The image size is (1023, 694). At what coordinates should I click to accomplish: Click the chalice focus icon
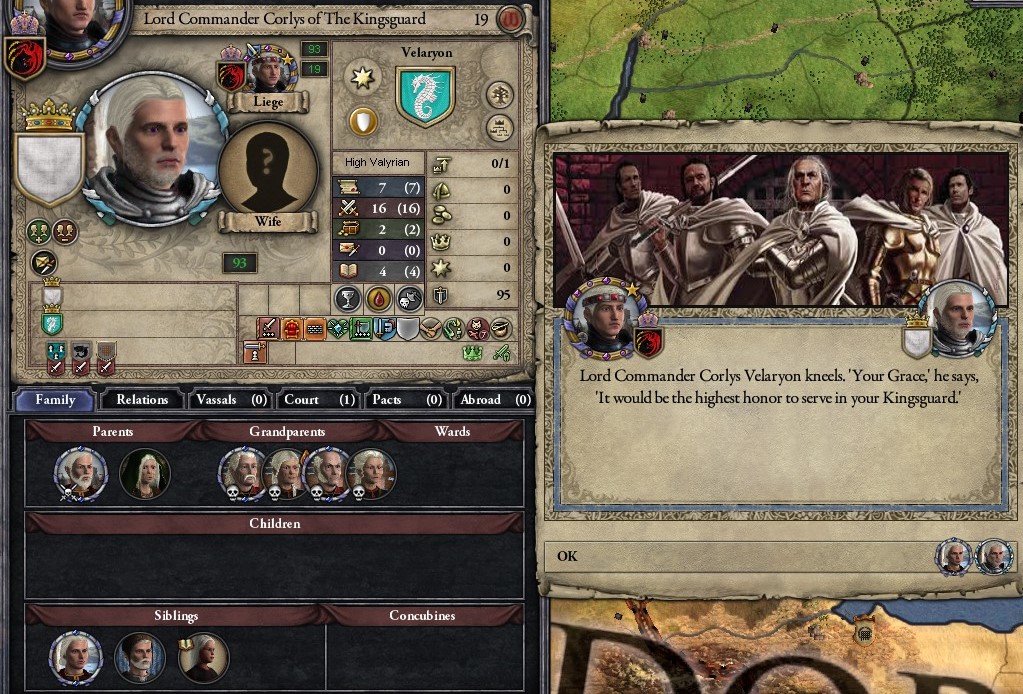coord(348,299)
